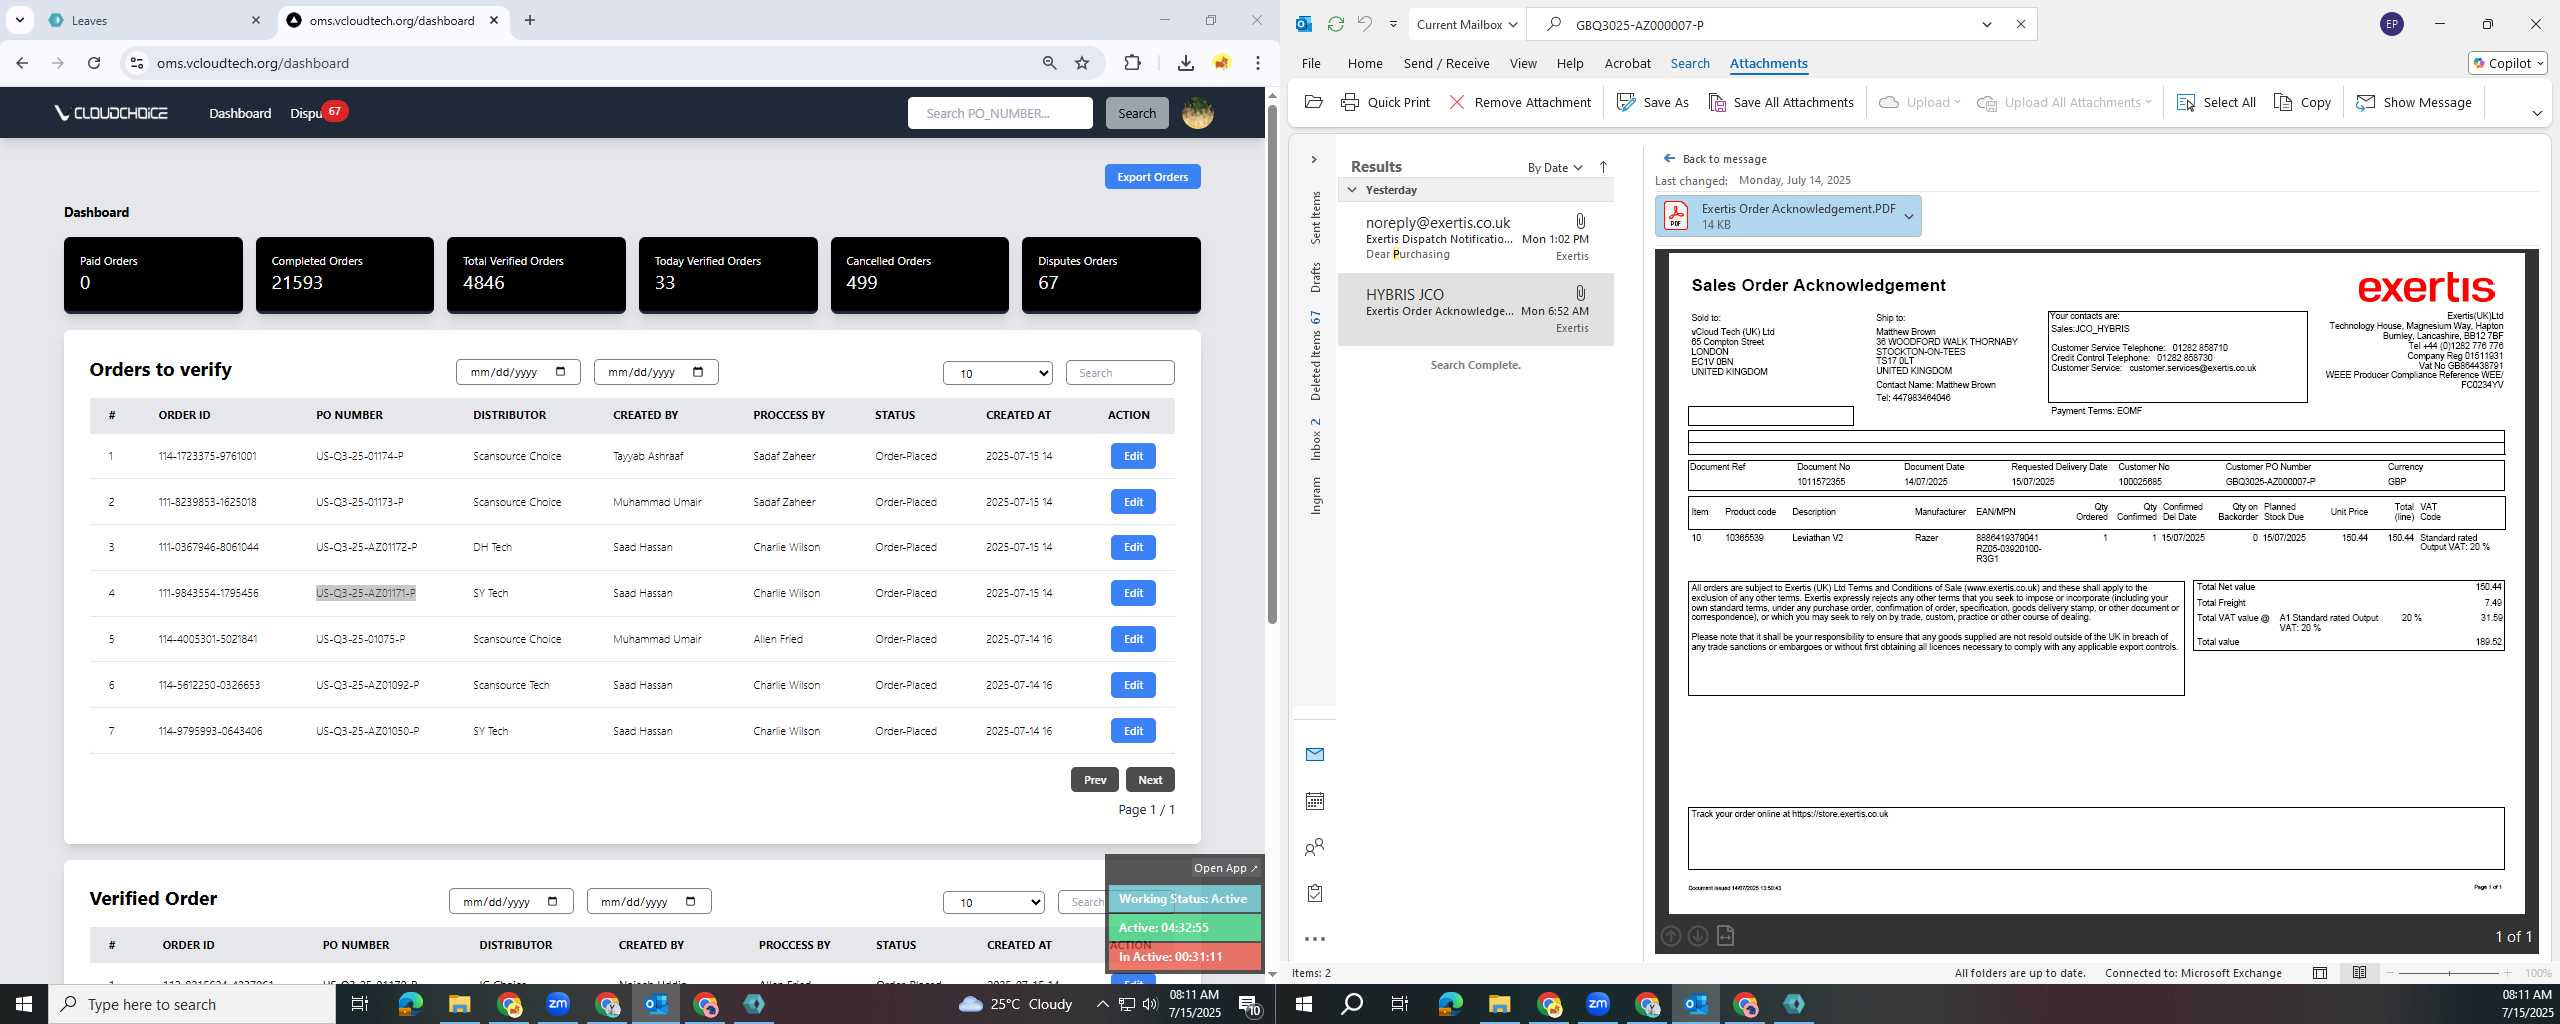
Task: Click the Next pagination button
Action: coord(1150,780)
